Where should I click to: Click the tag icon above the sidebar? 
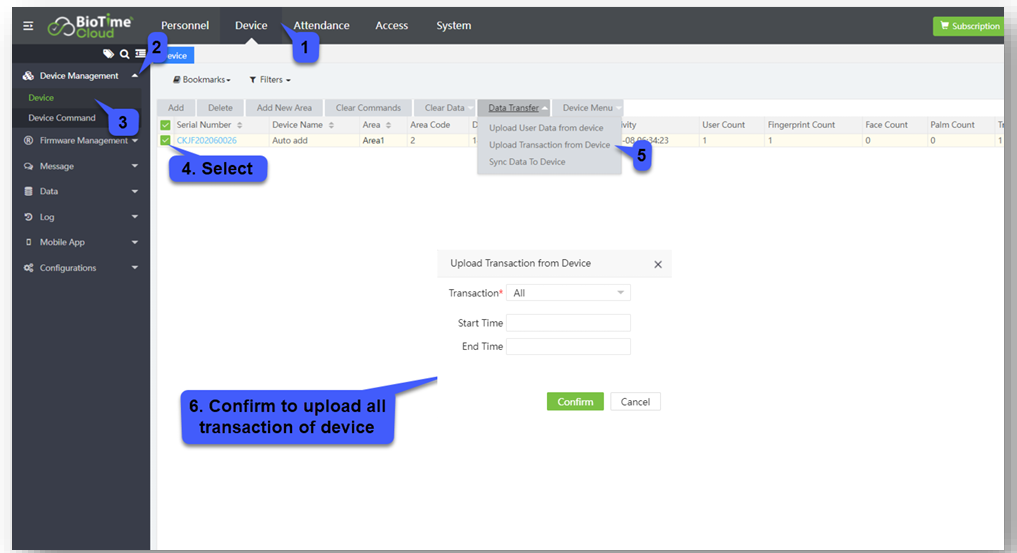[x=108, y=54]
